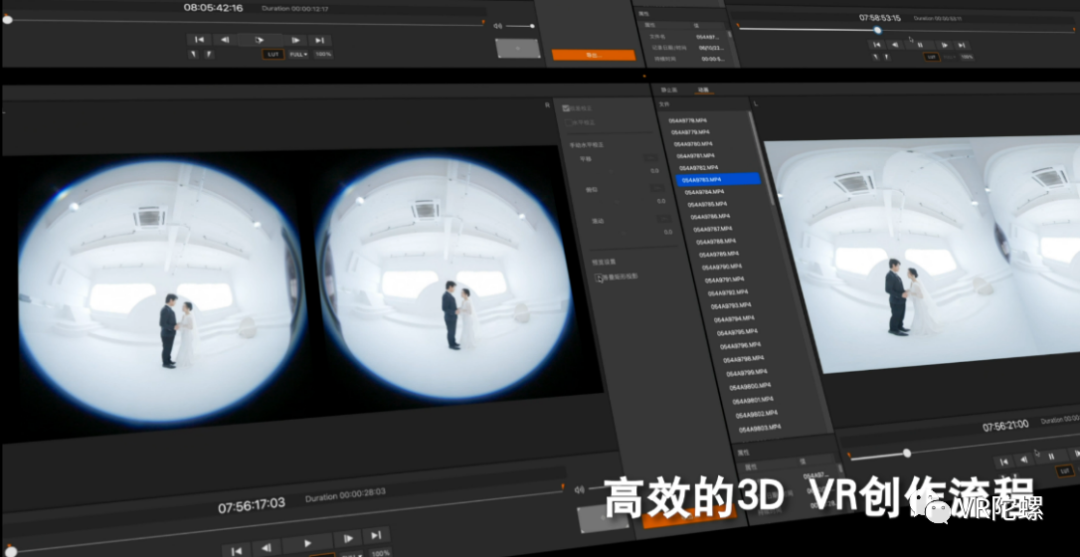Adjust volume slider in 08:05:42:16 player
1080x557 pixels.
520,26
